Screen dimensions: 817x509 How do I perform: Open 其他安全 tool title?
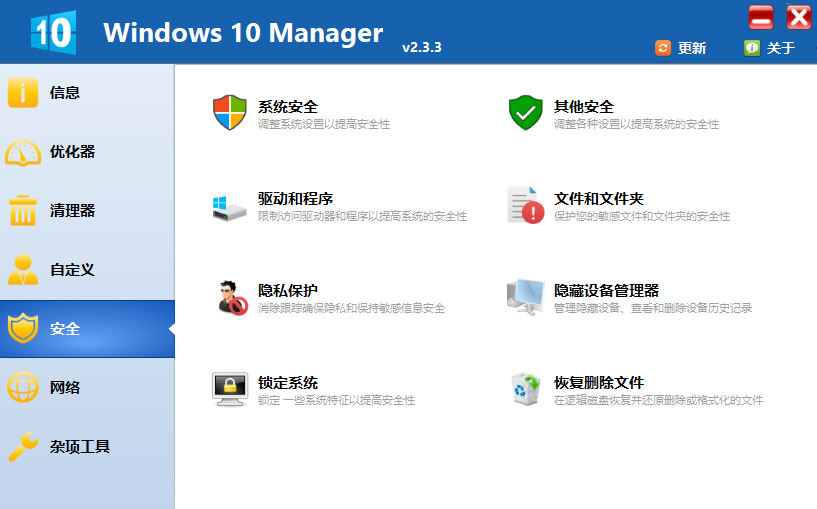click(x=584, y=107)
